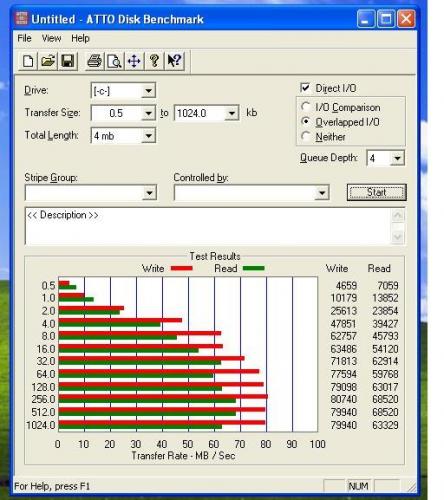The image size is (444, 500).
Task: Click the question mark About icon
Action: (x=154, y=61)
